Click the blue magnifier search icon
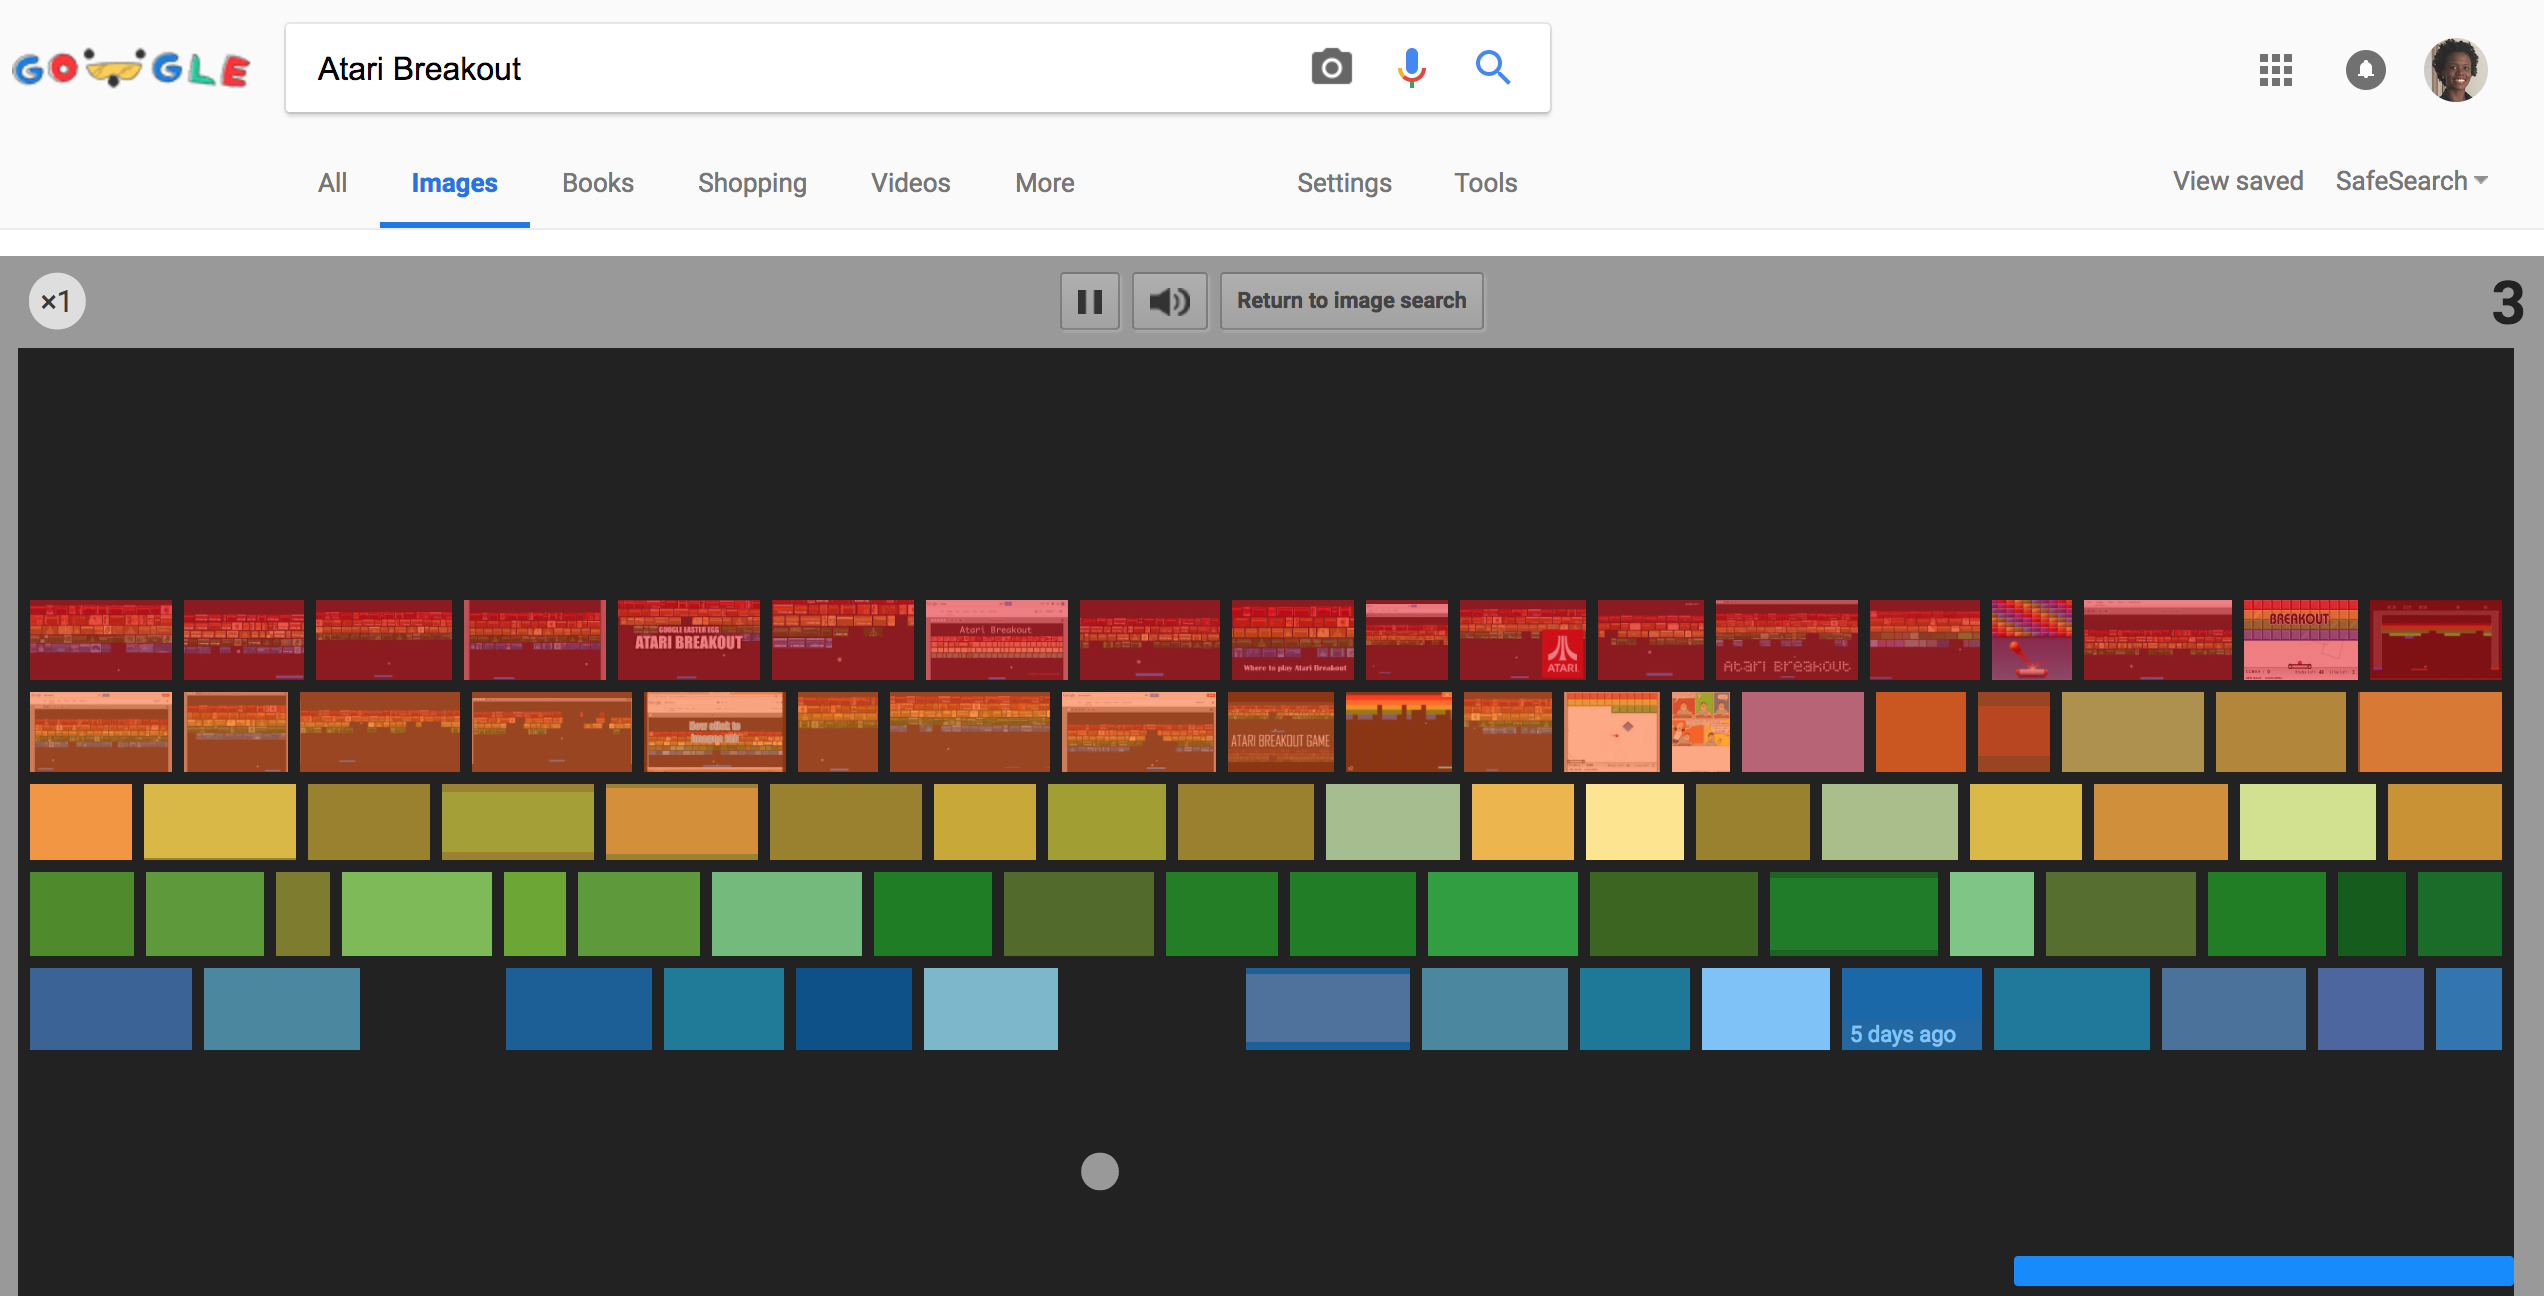The height and width of the screenshot is (1296, 2544). coord(1492,68)
